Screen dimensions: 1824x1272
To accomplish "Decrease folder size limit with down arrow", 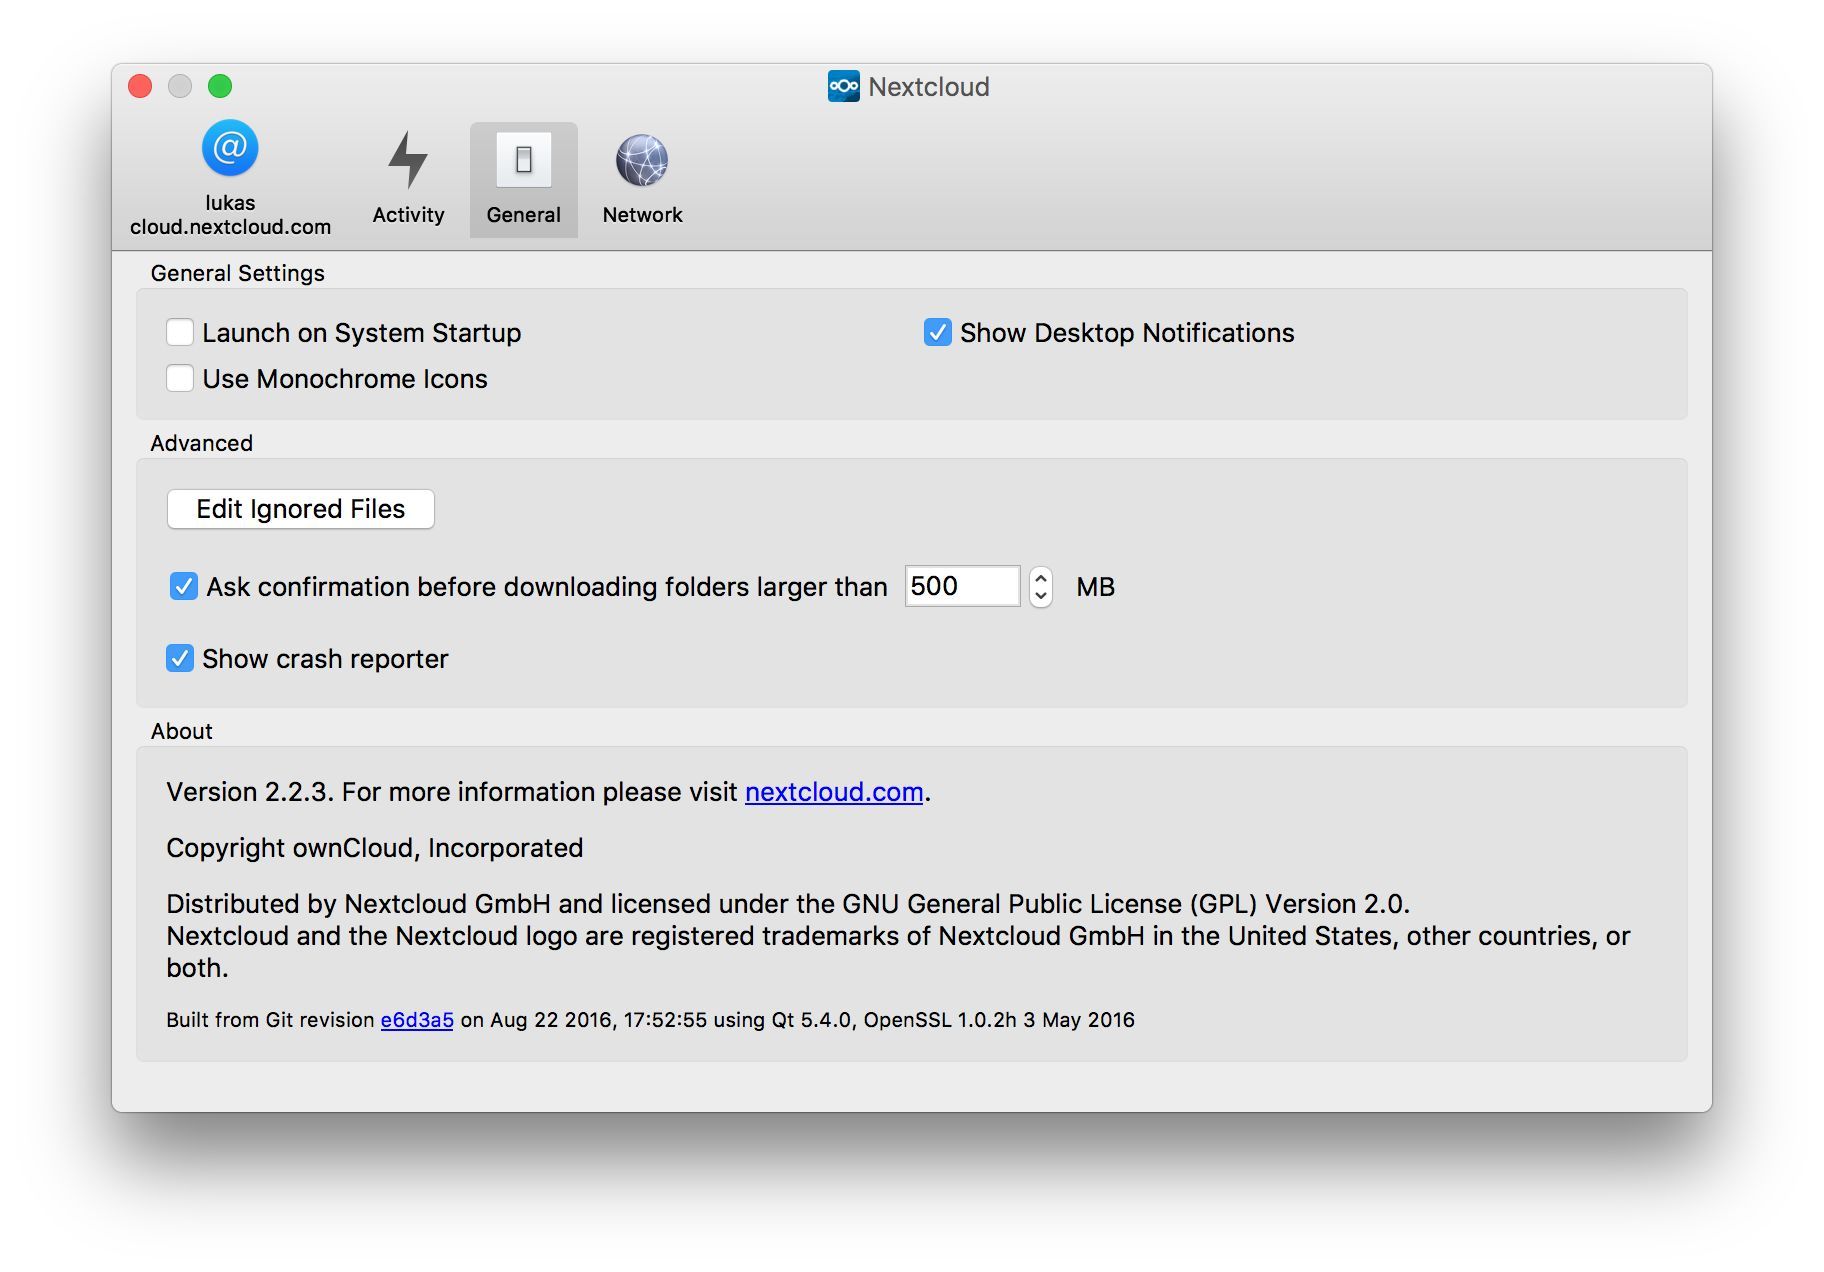I will [x=1041, y=596].
